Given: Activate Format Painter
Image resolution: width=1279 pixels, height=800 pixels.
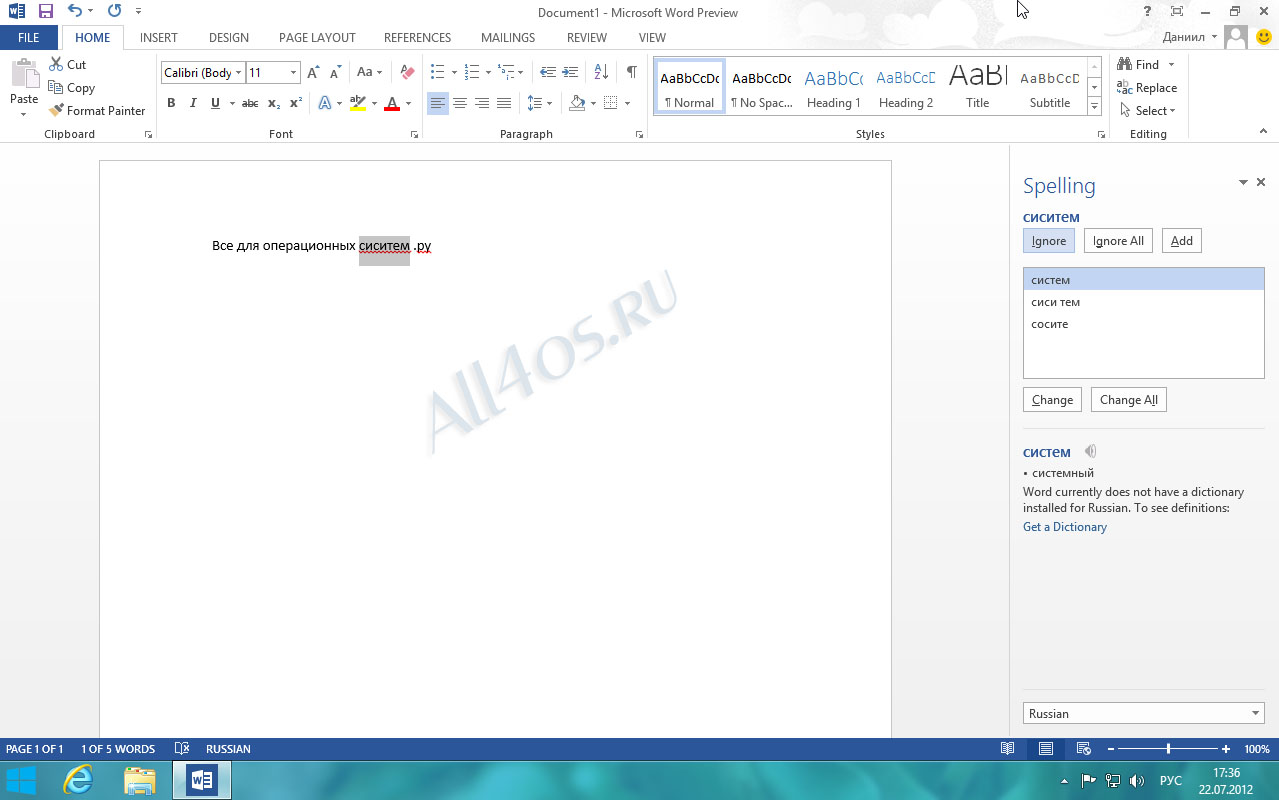Looking at the screenshot, I should click(x=97, y=110).
